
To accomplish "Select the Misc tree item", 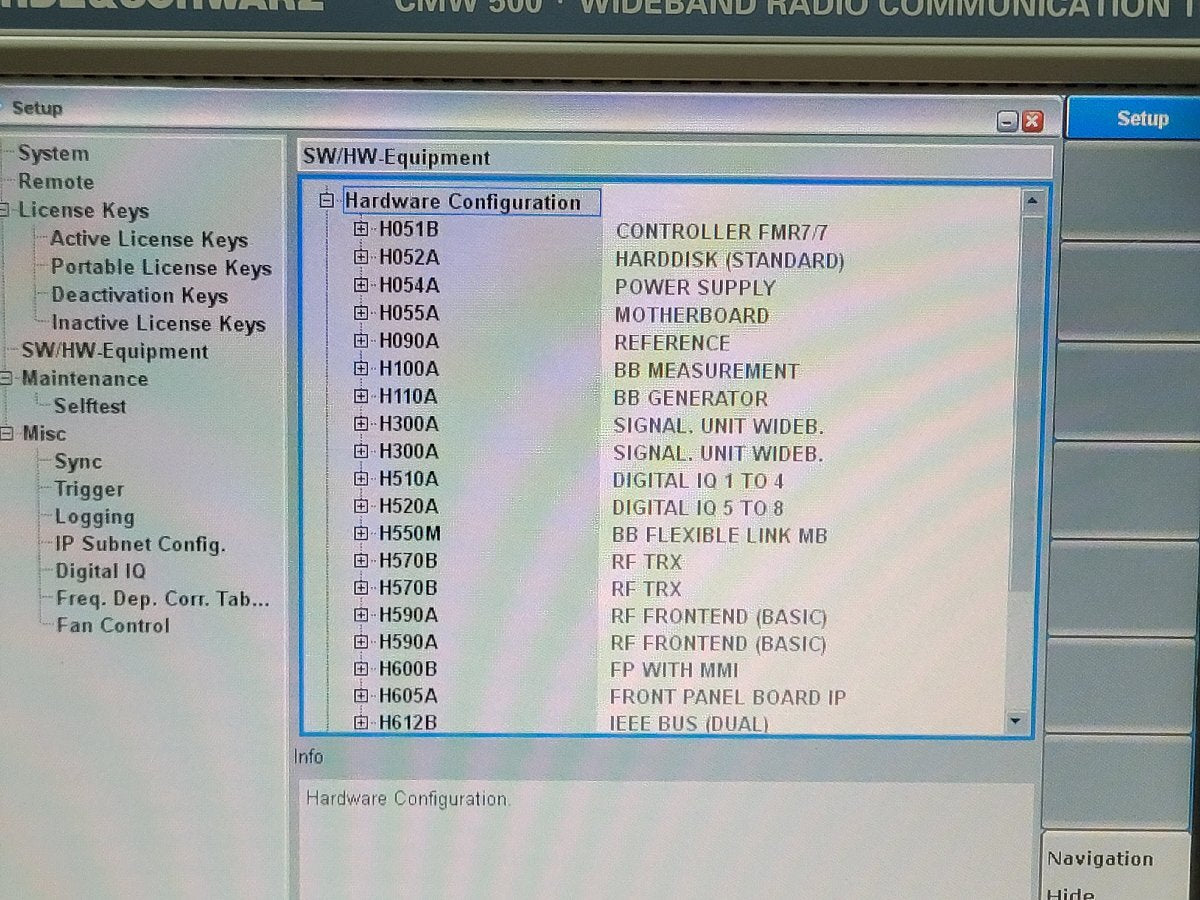I will [x=44, y=434].
